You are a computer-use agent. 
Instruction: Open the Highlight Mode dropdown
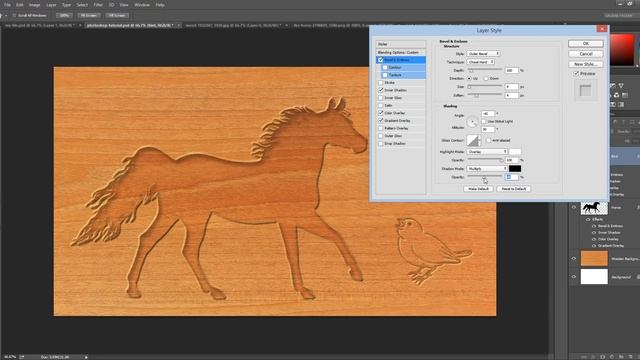pyautogui.click(x=487, y=152)
